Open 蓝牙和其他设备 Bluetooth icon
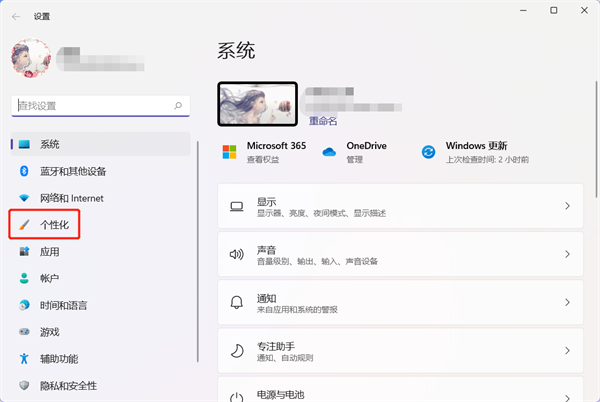 [x=24, y=171]
